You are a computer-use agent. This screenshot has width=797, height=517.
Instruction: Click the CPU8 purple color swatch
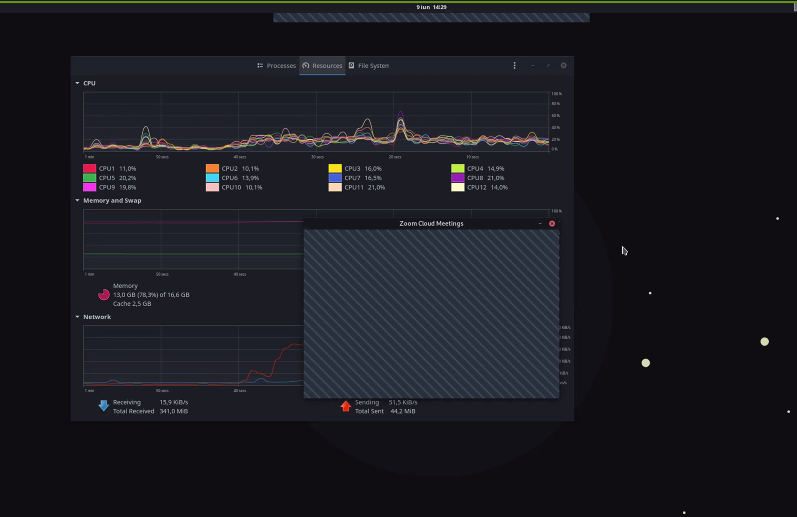[x=457, y=178]
